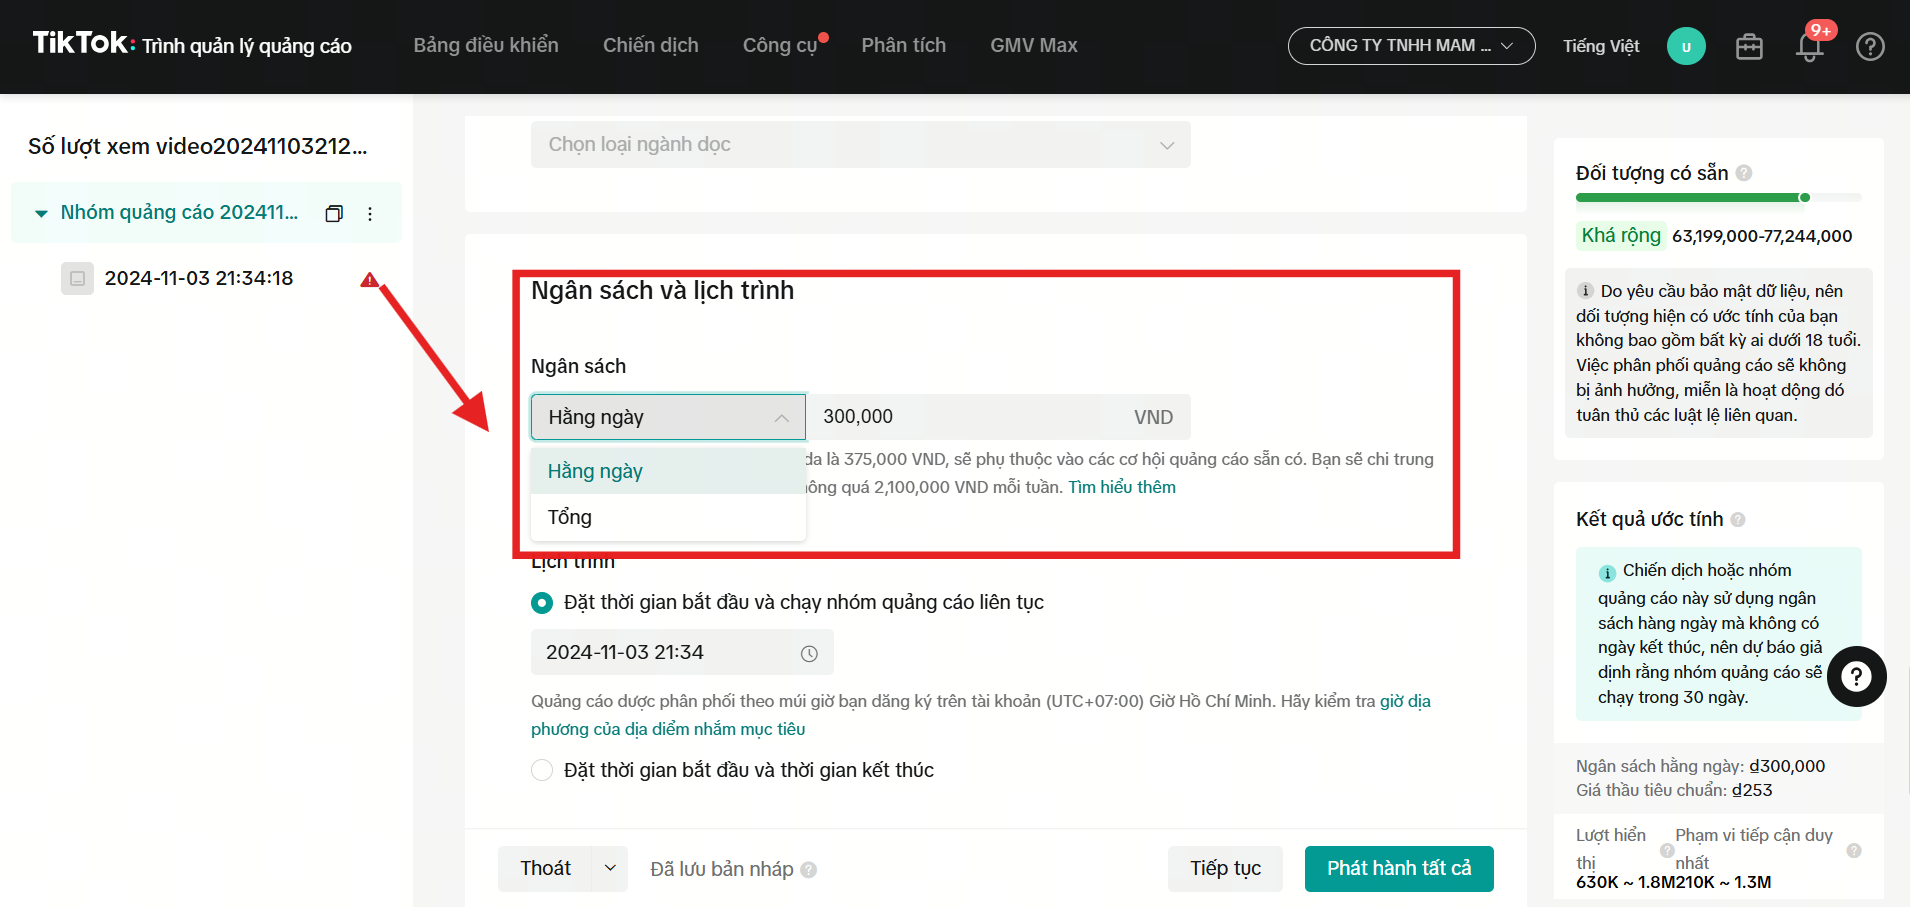Open the Chọn loại ngành dọc dropdown

[860, 144]
